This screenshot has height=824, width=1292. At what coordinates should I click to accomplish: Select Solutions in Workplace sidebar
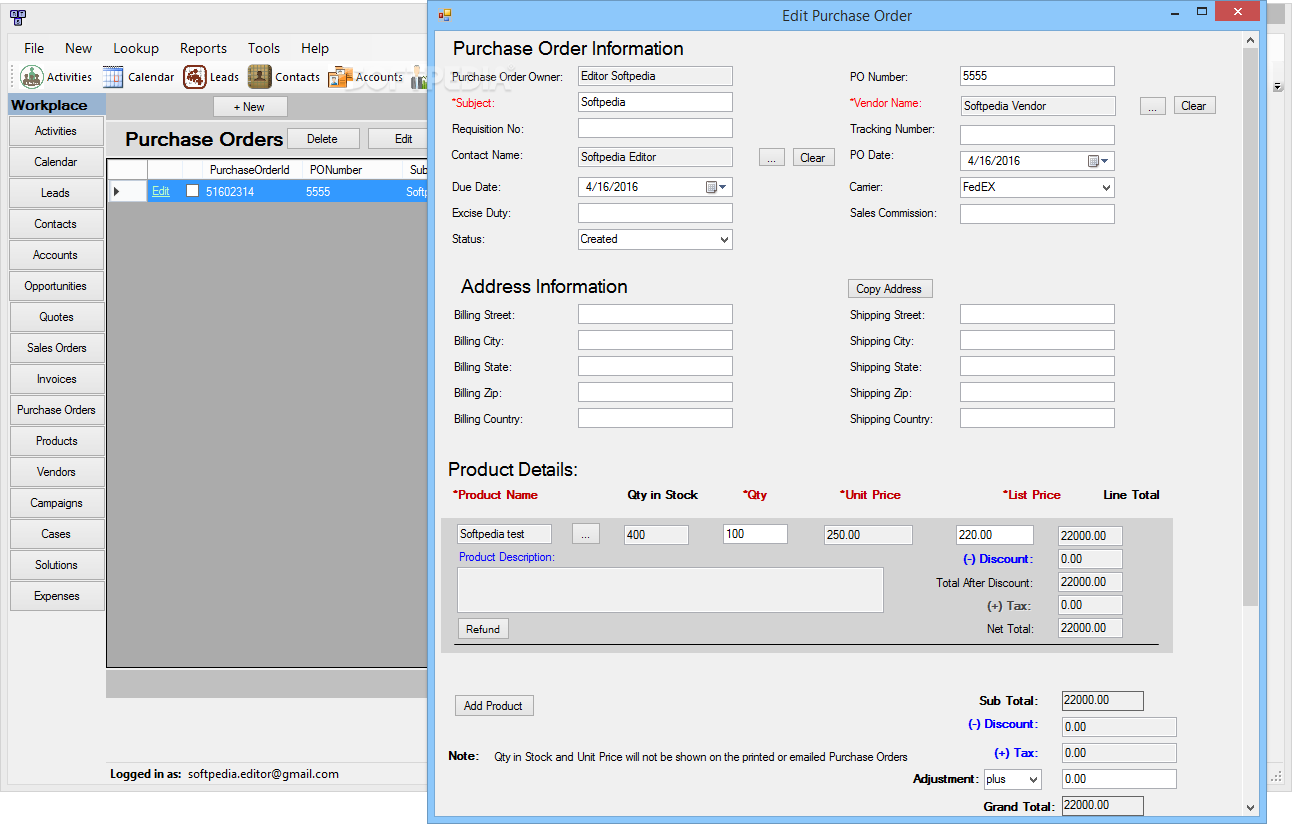click(x=56, y=565)
